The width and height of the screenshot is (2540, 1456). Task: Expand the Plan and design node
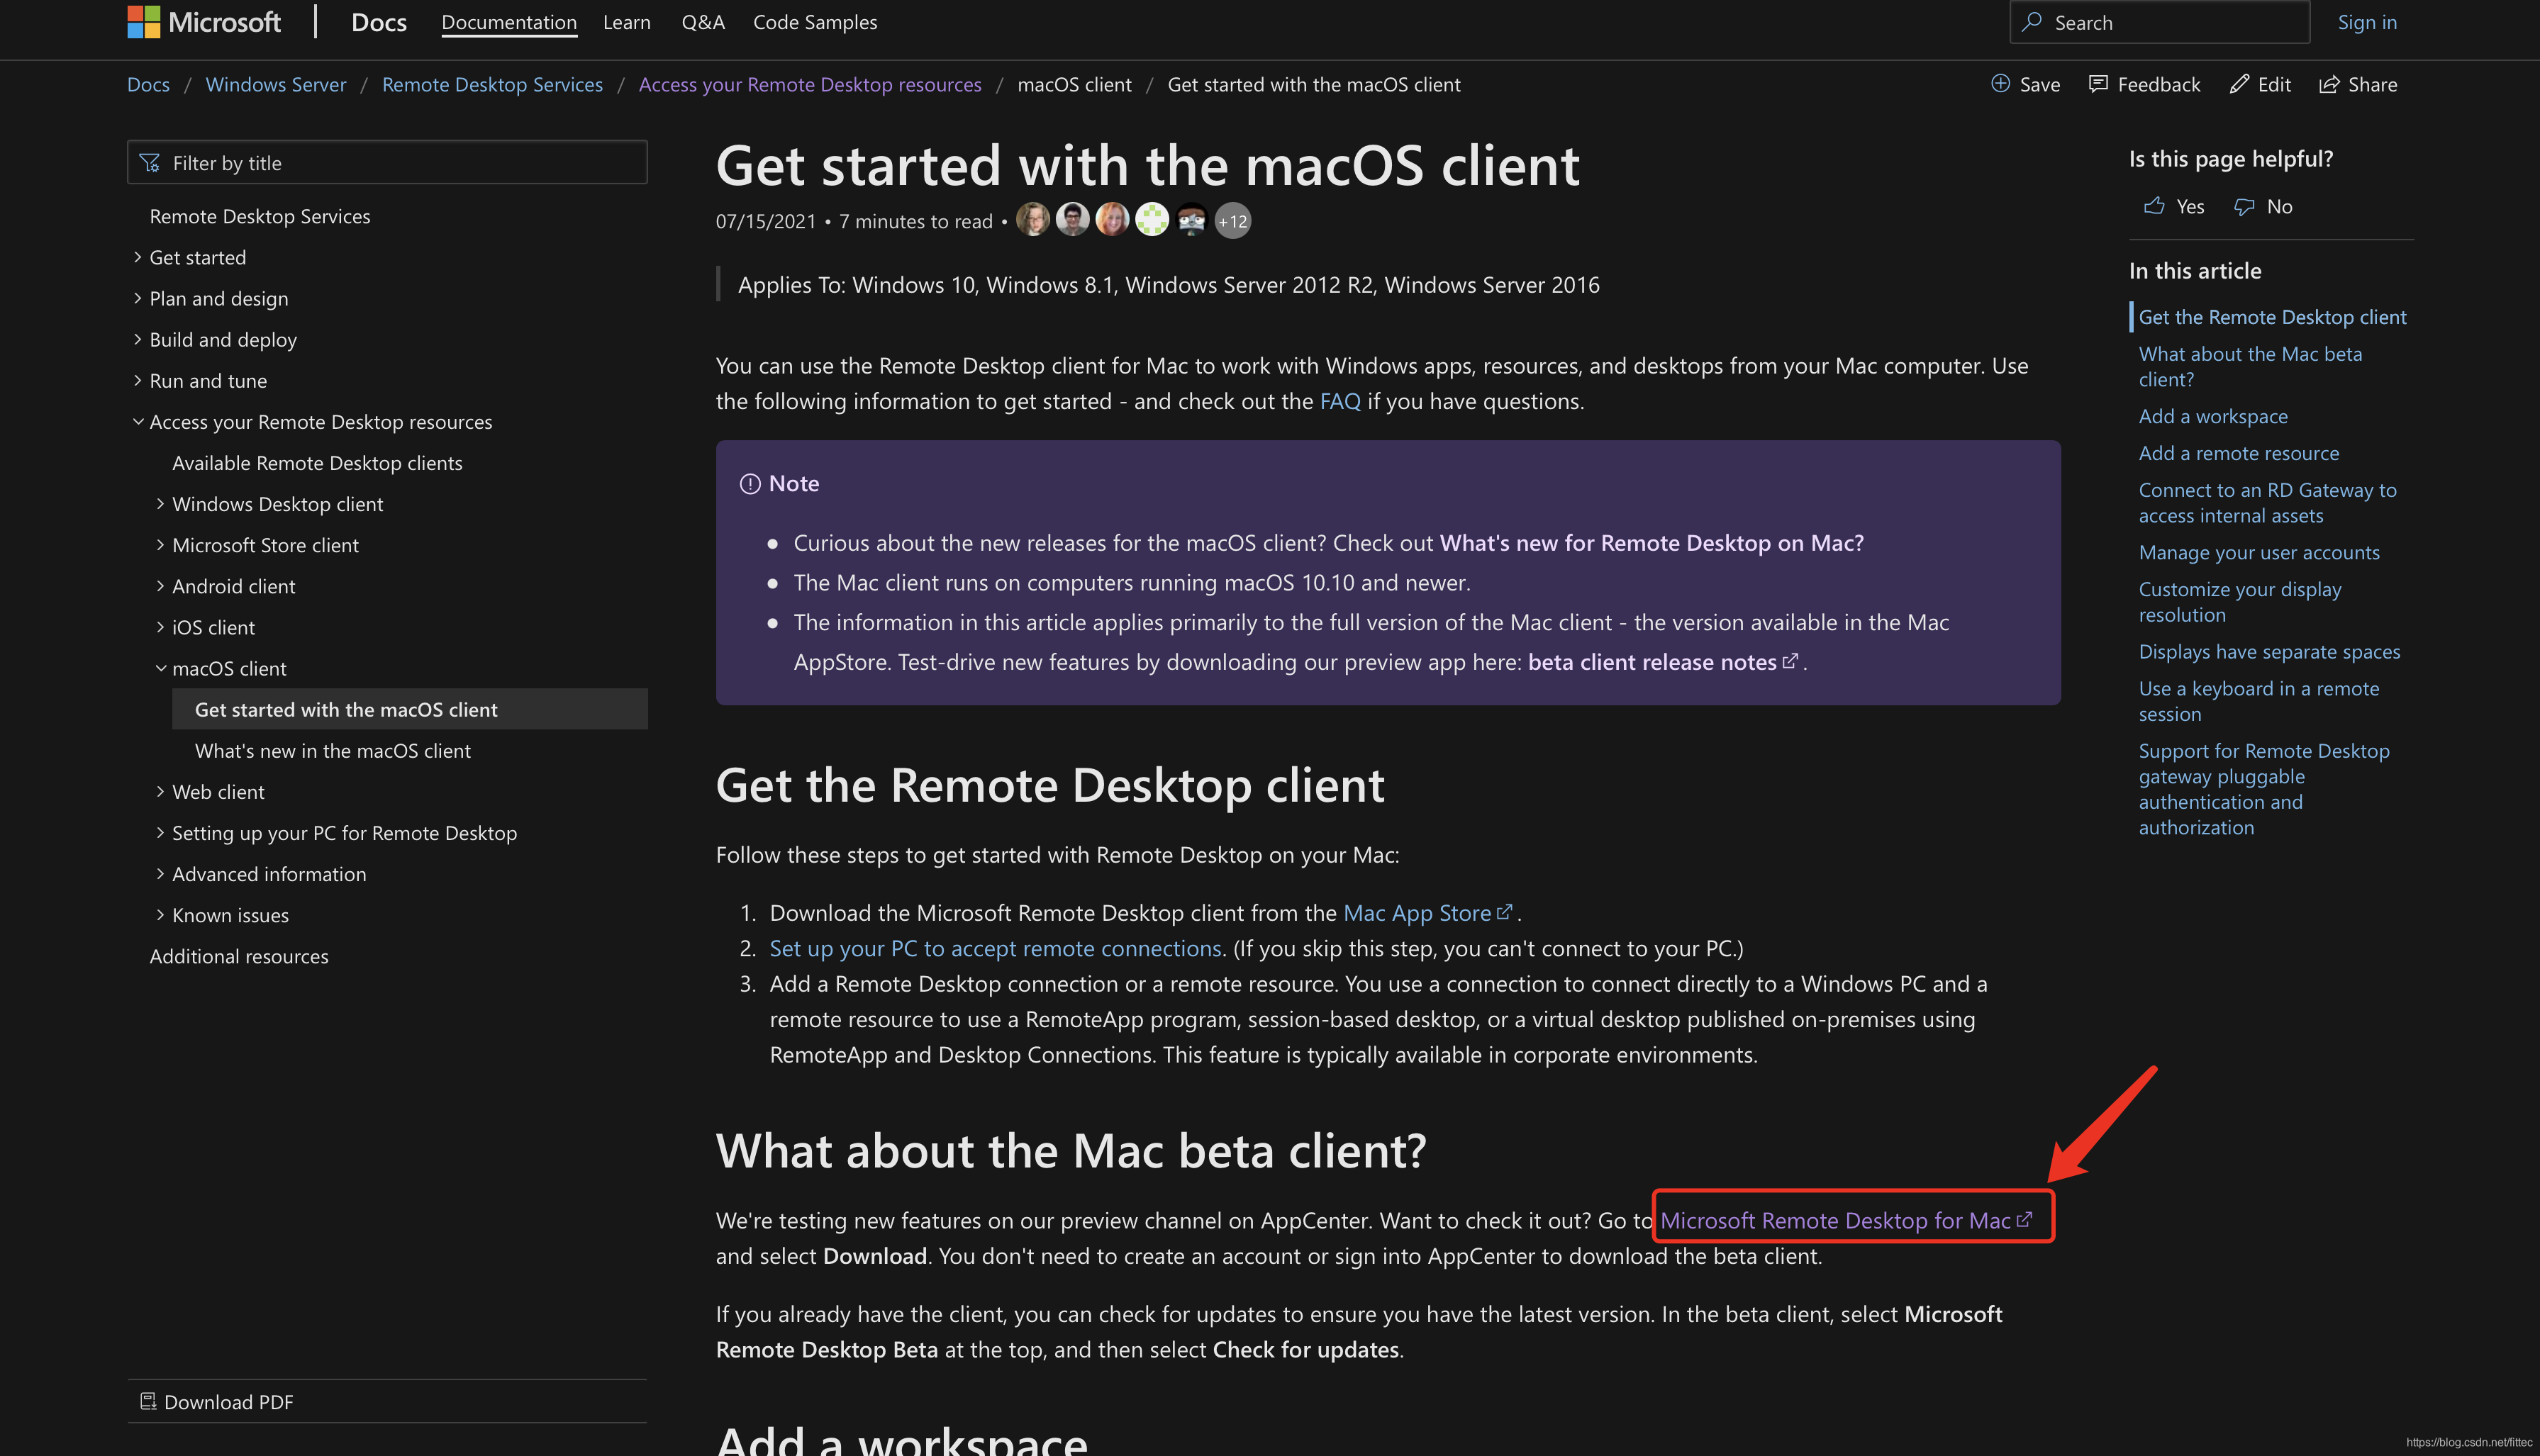[x=138, y=298]
